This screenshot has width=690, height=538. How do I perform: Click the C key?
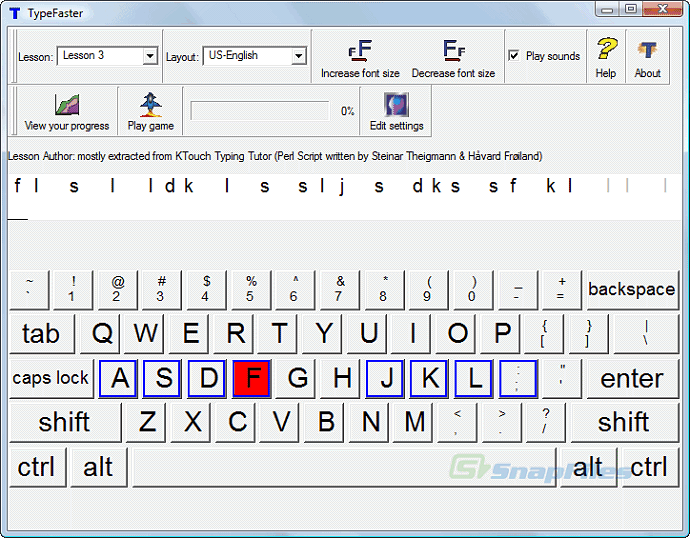pos(235,422)
